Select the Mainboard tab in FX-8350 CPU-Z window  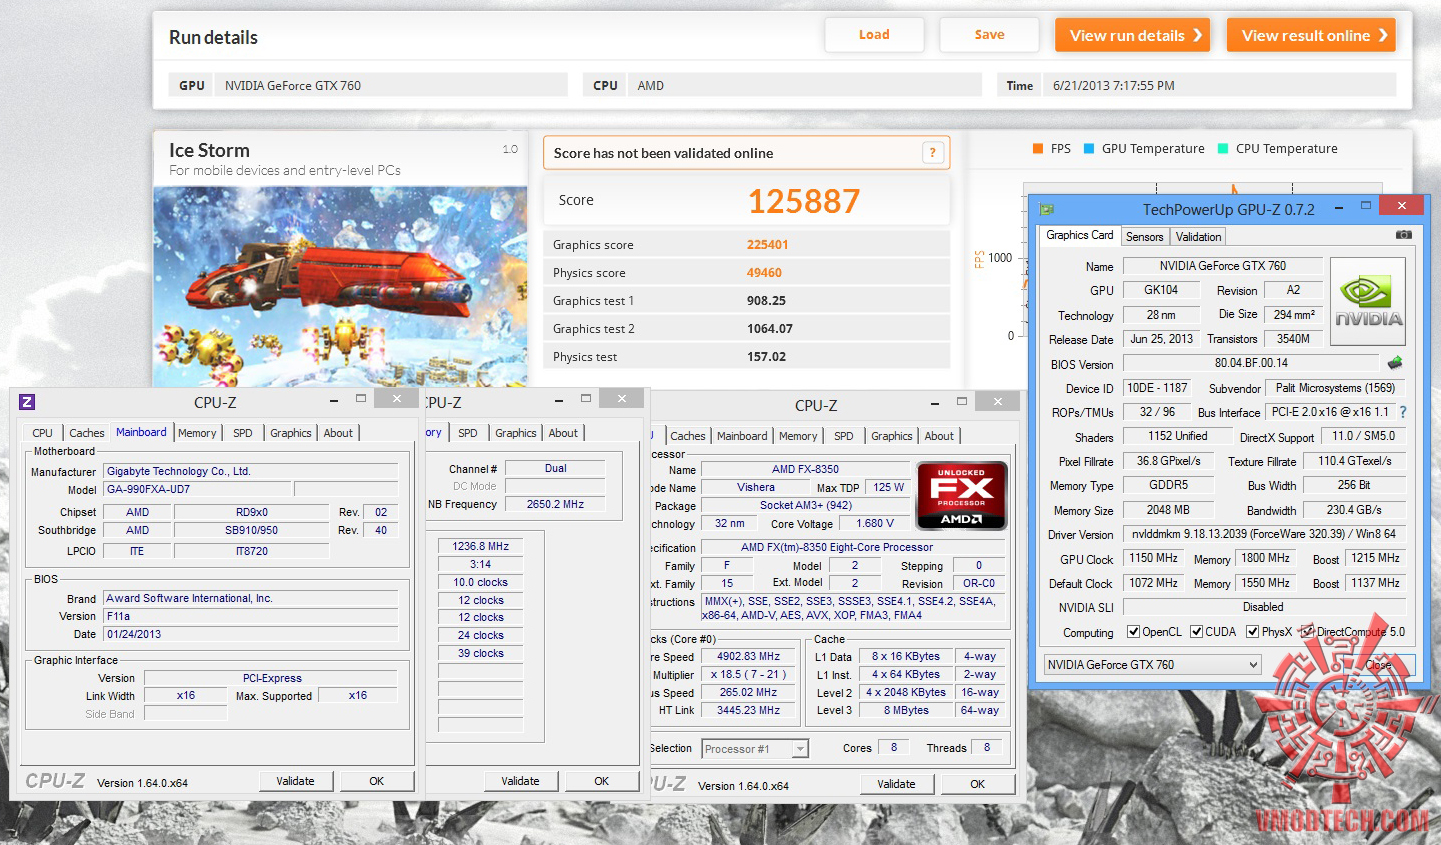point(742,436)
